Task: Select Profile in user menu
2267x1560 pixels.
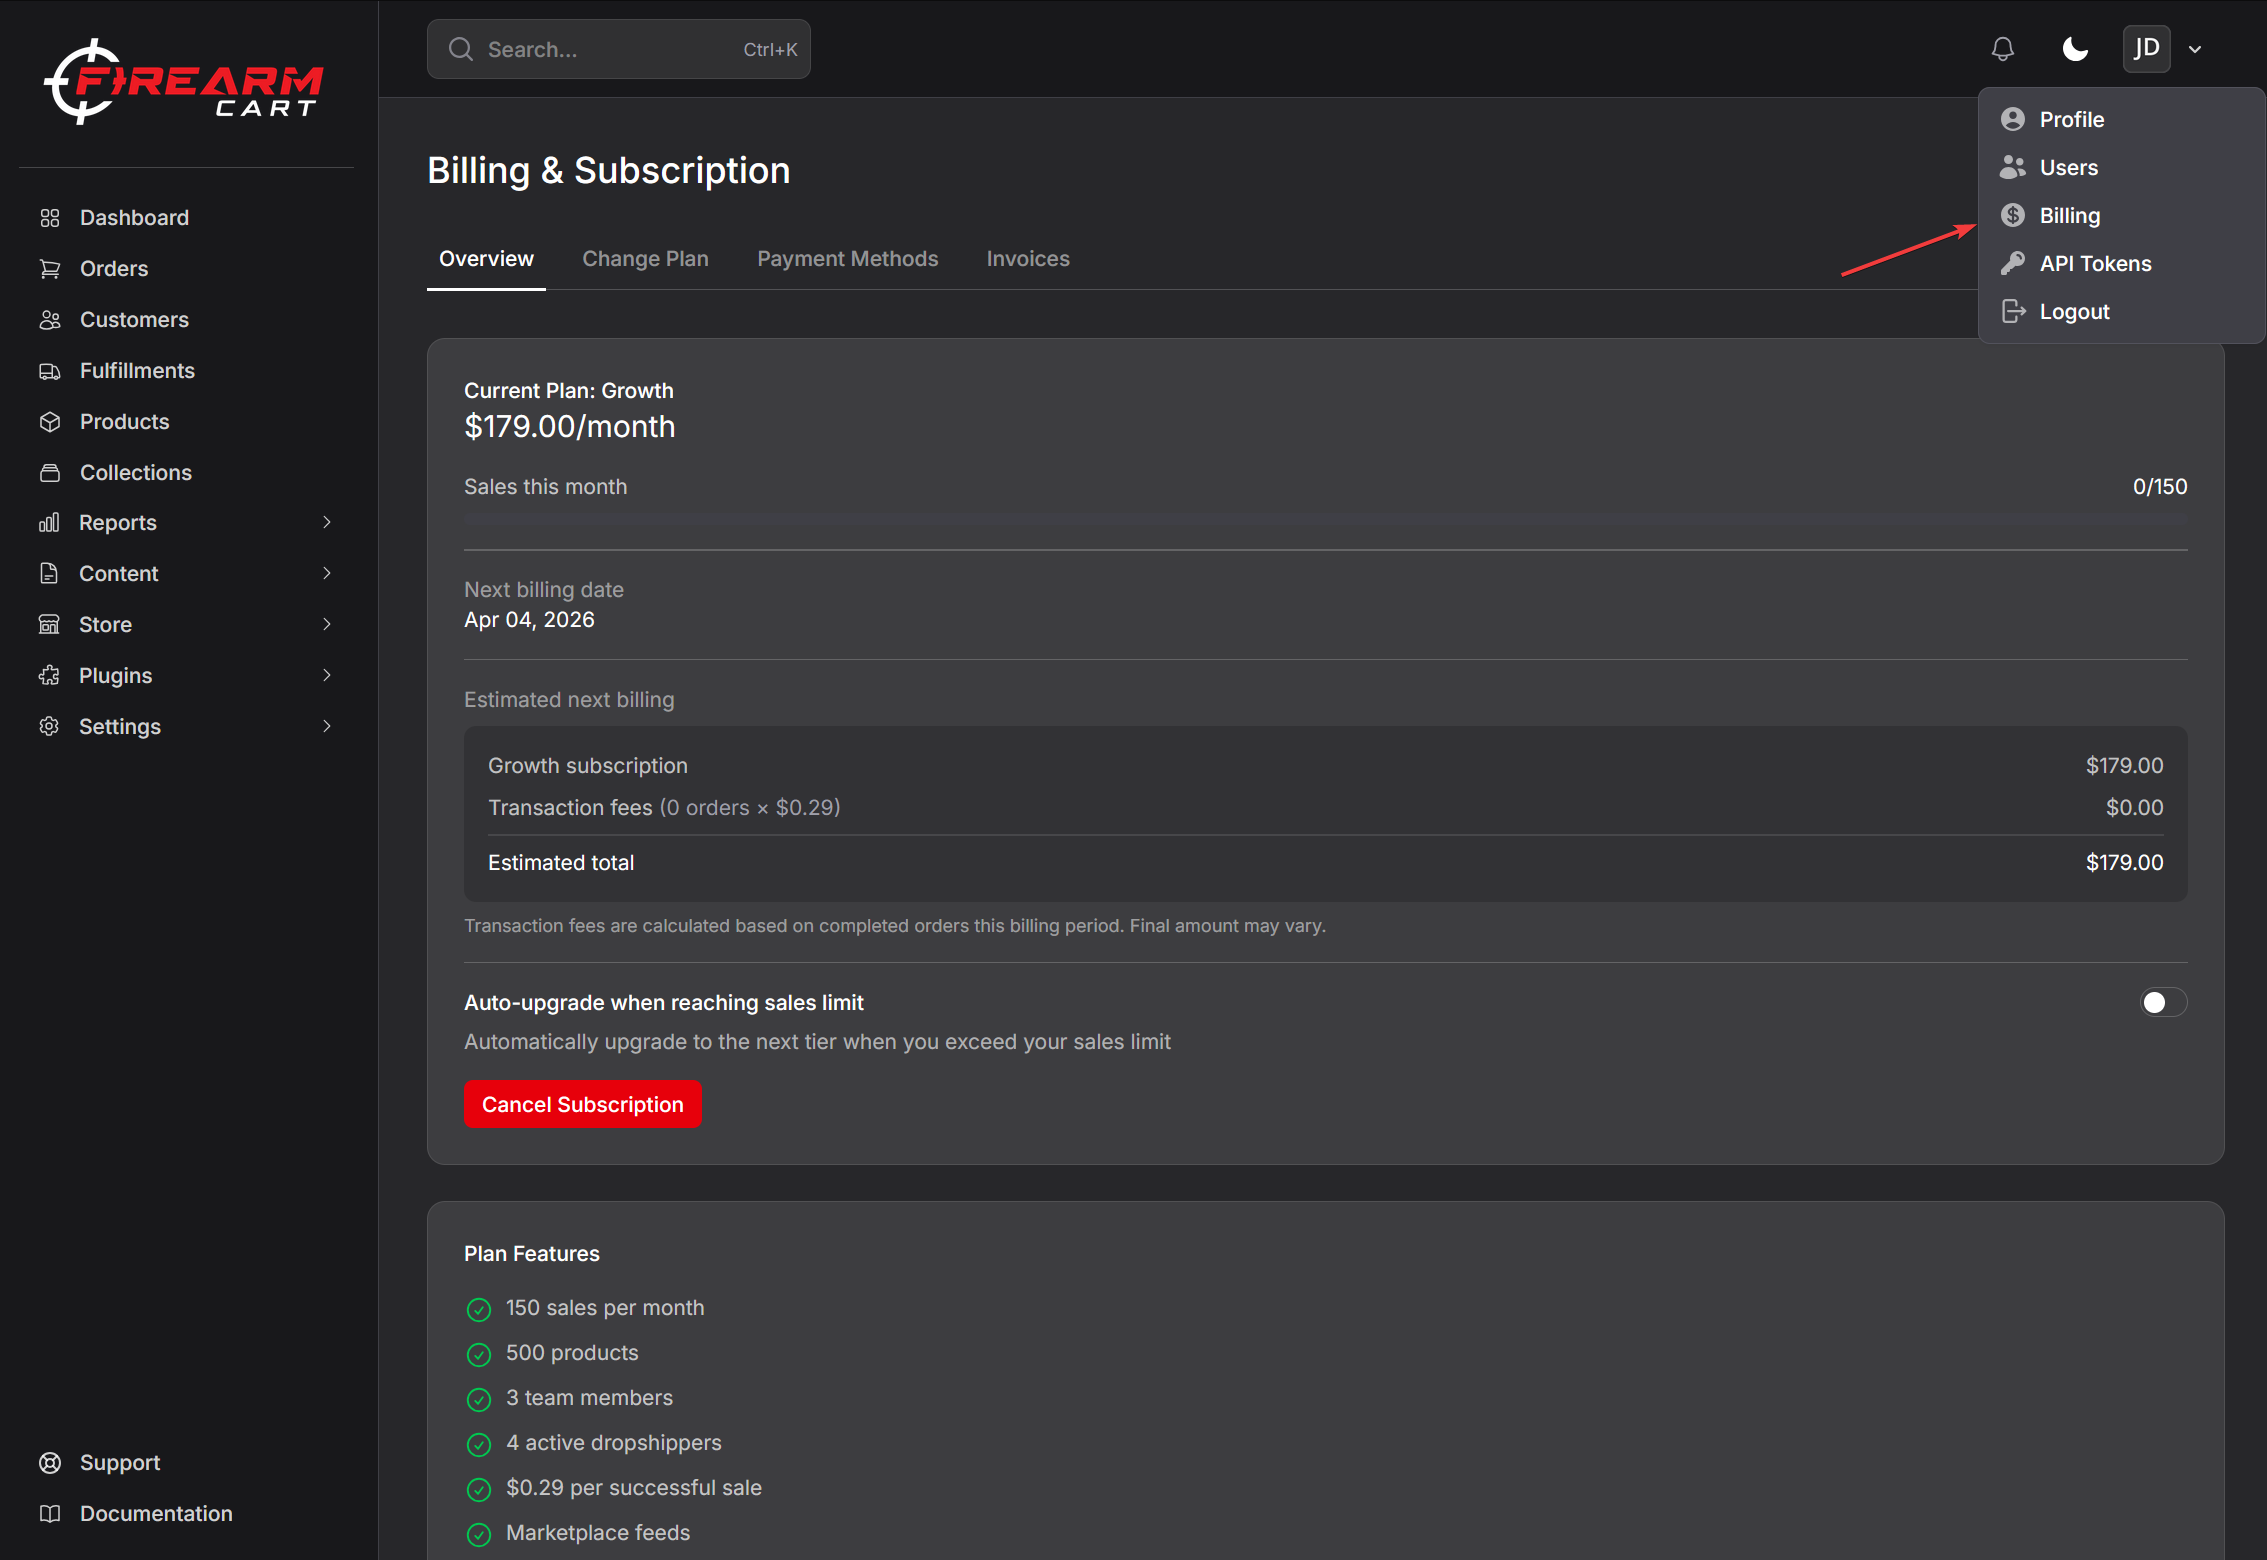Action: 2120,120
